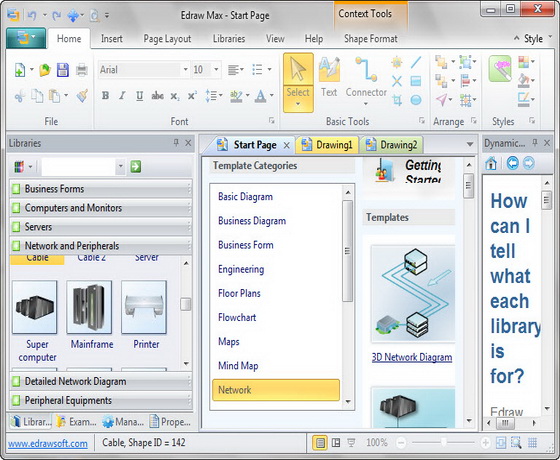Toggle Italic formatting
560x460 pixels.
point(122,96)
